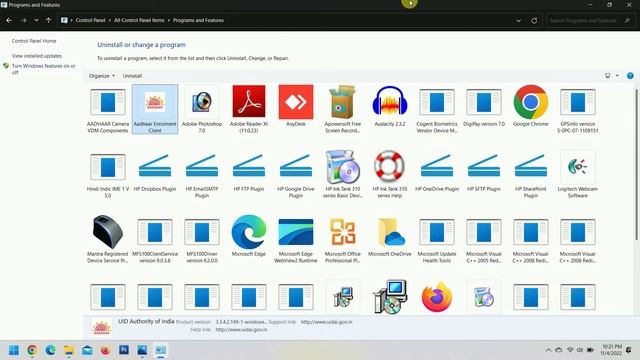The image size is (640, 360).
Task: Select Microsoft Edge in program list
Action: click(249, 236)
